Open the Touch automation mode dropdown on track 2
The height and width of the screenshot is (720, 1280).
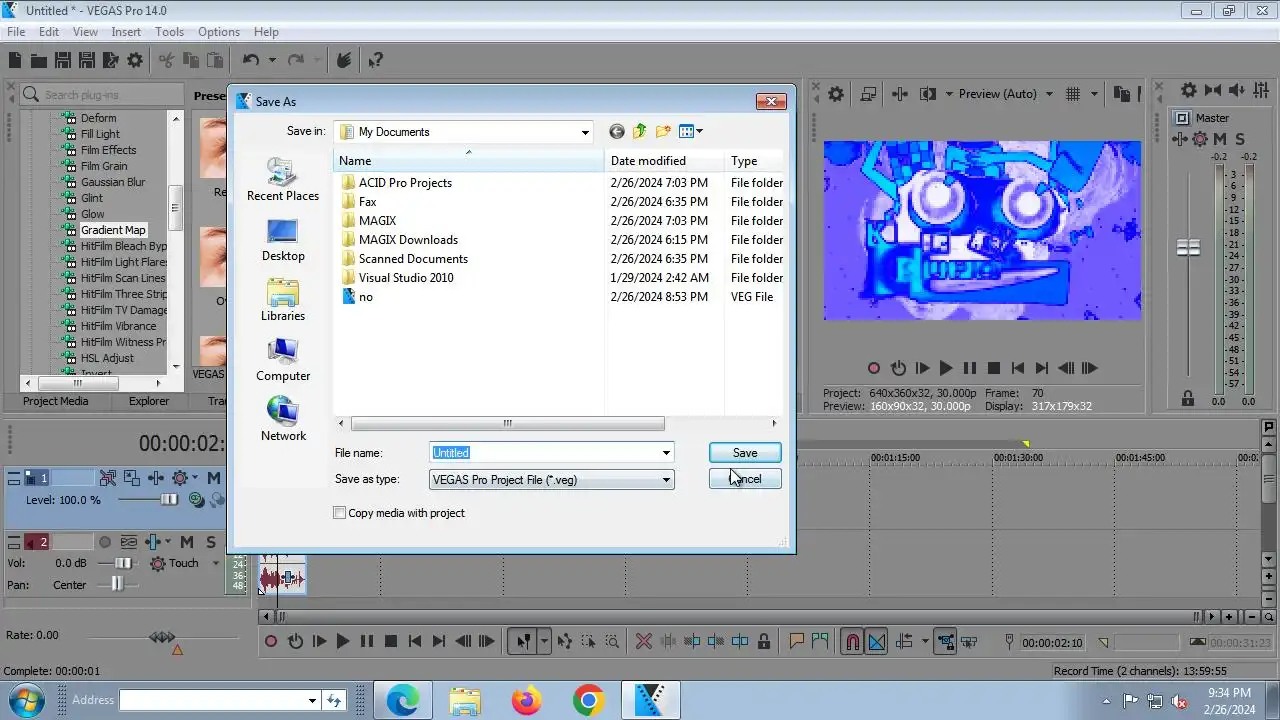point(215,563)
